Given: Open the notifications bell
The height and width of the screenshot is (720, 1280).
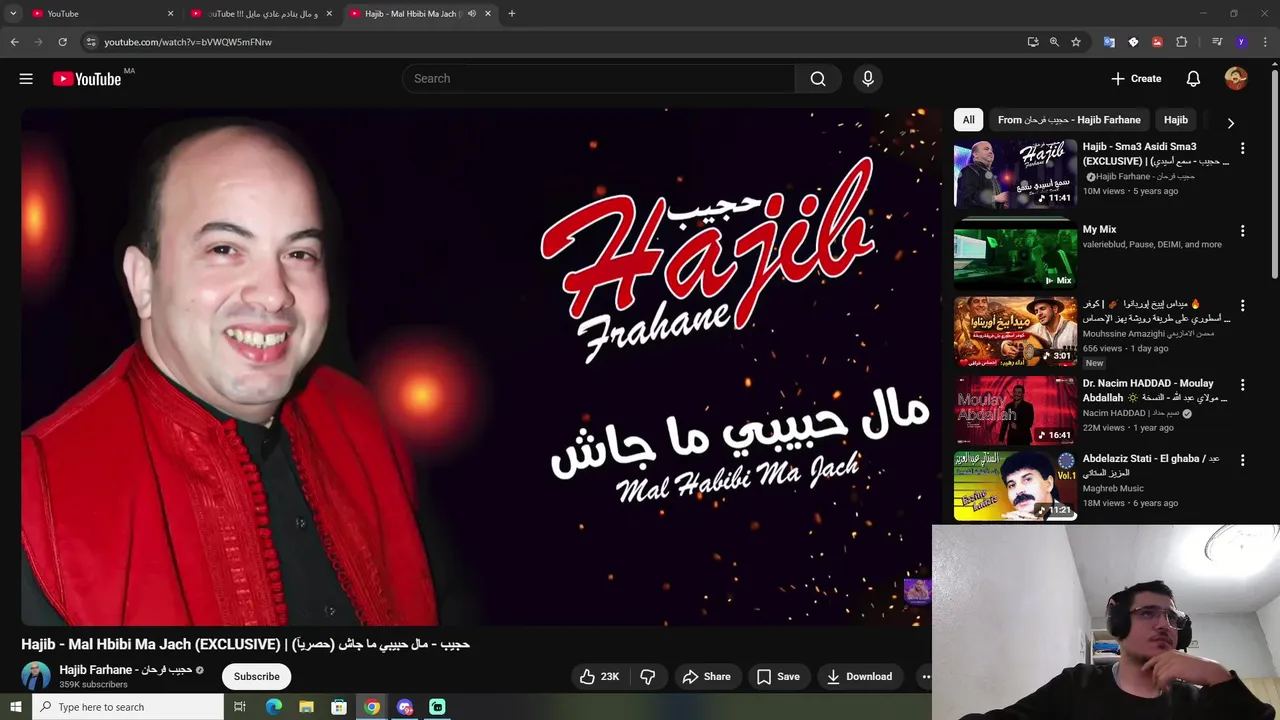Looking at the screenshot, I should click(x=1193, y=78).
